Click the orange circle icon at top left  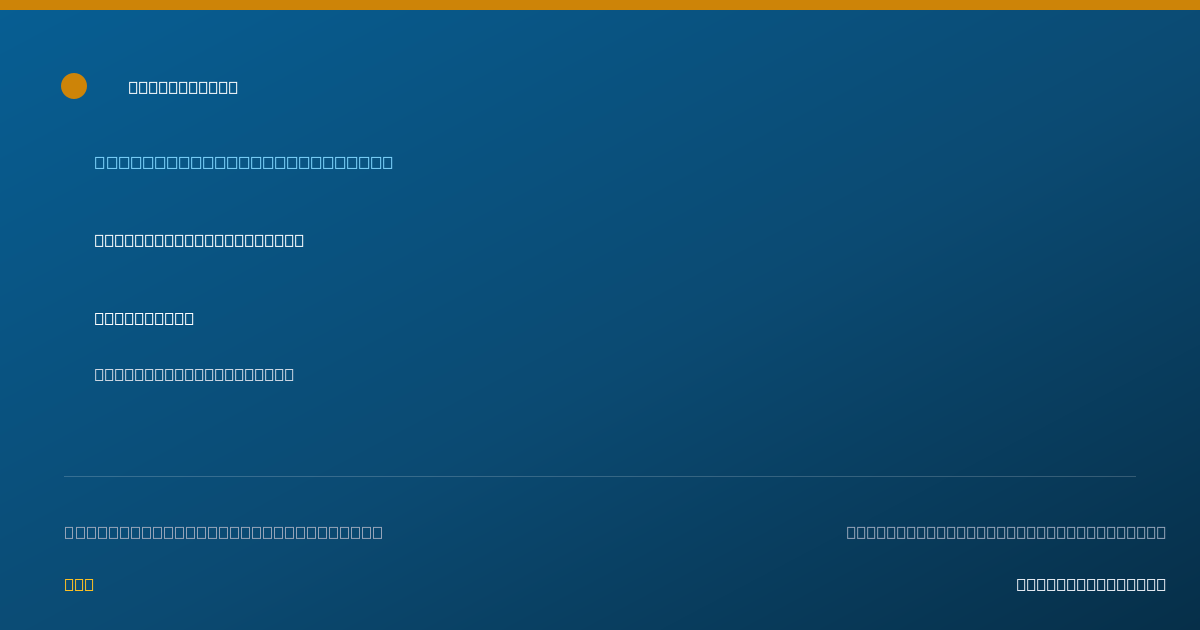tap(74, 86)
